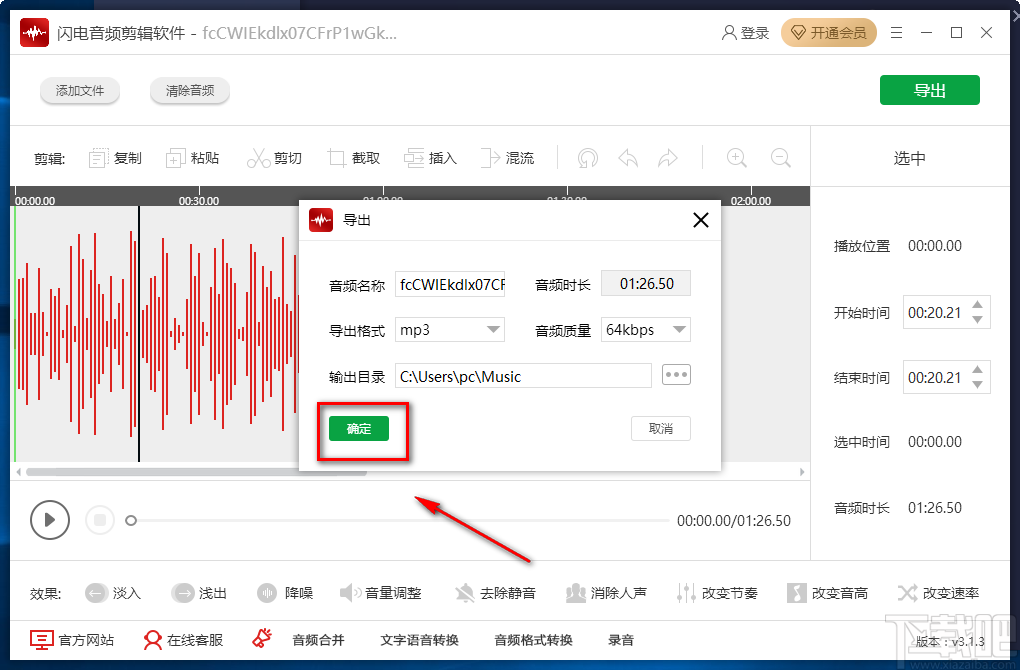Open the 音频质量 64kbps quality dropdown
Screen dimensions: 1020x670
[645, 329]
